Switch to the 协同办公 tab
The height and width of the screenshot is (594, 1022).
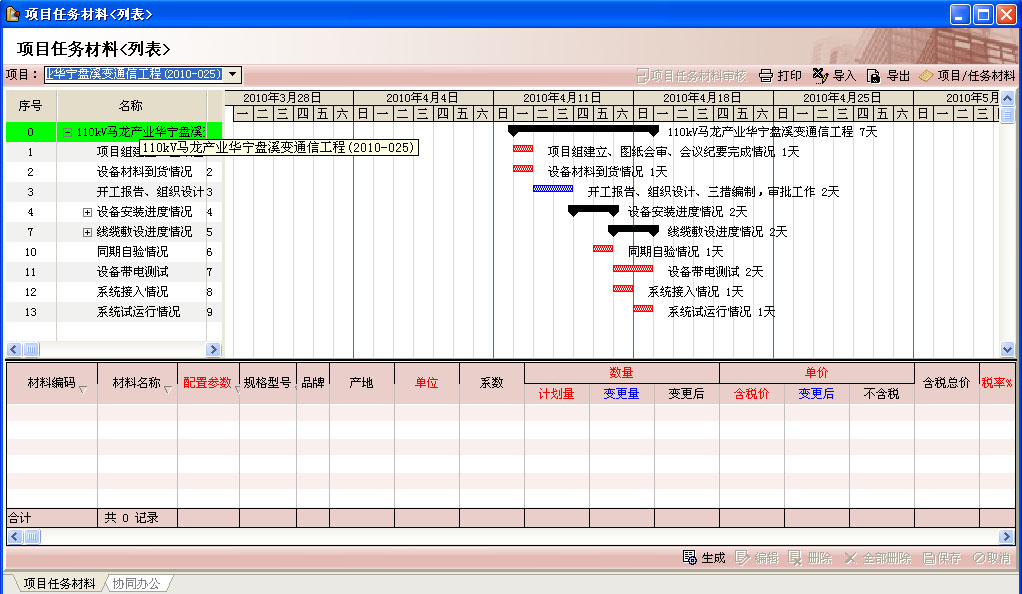click(136, 583)
